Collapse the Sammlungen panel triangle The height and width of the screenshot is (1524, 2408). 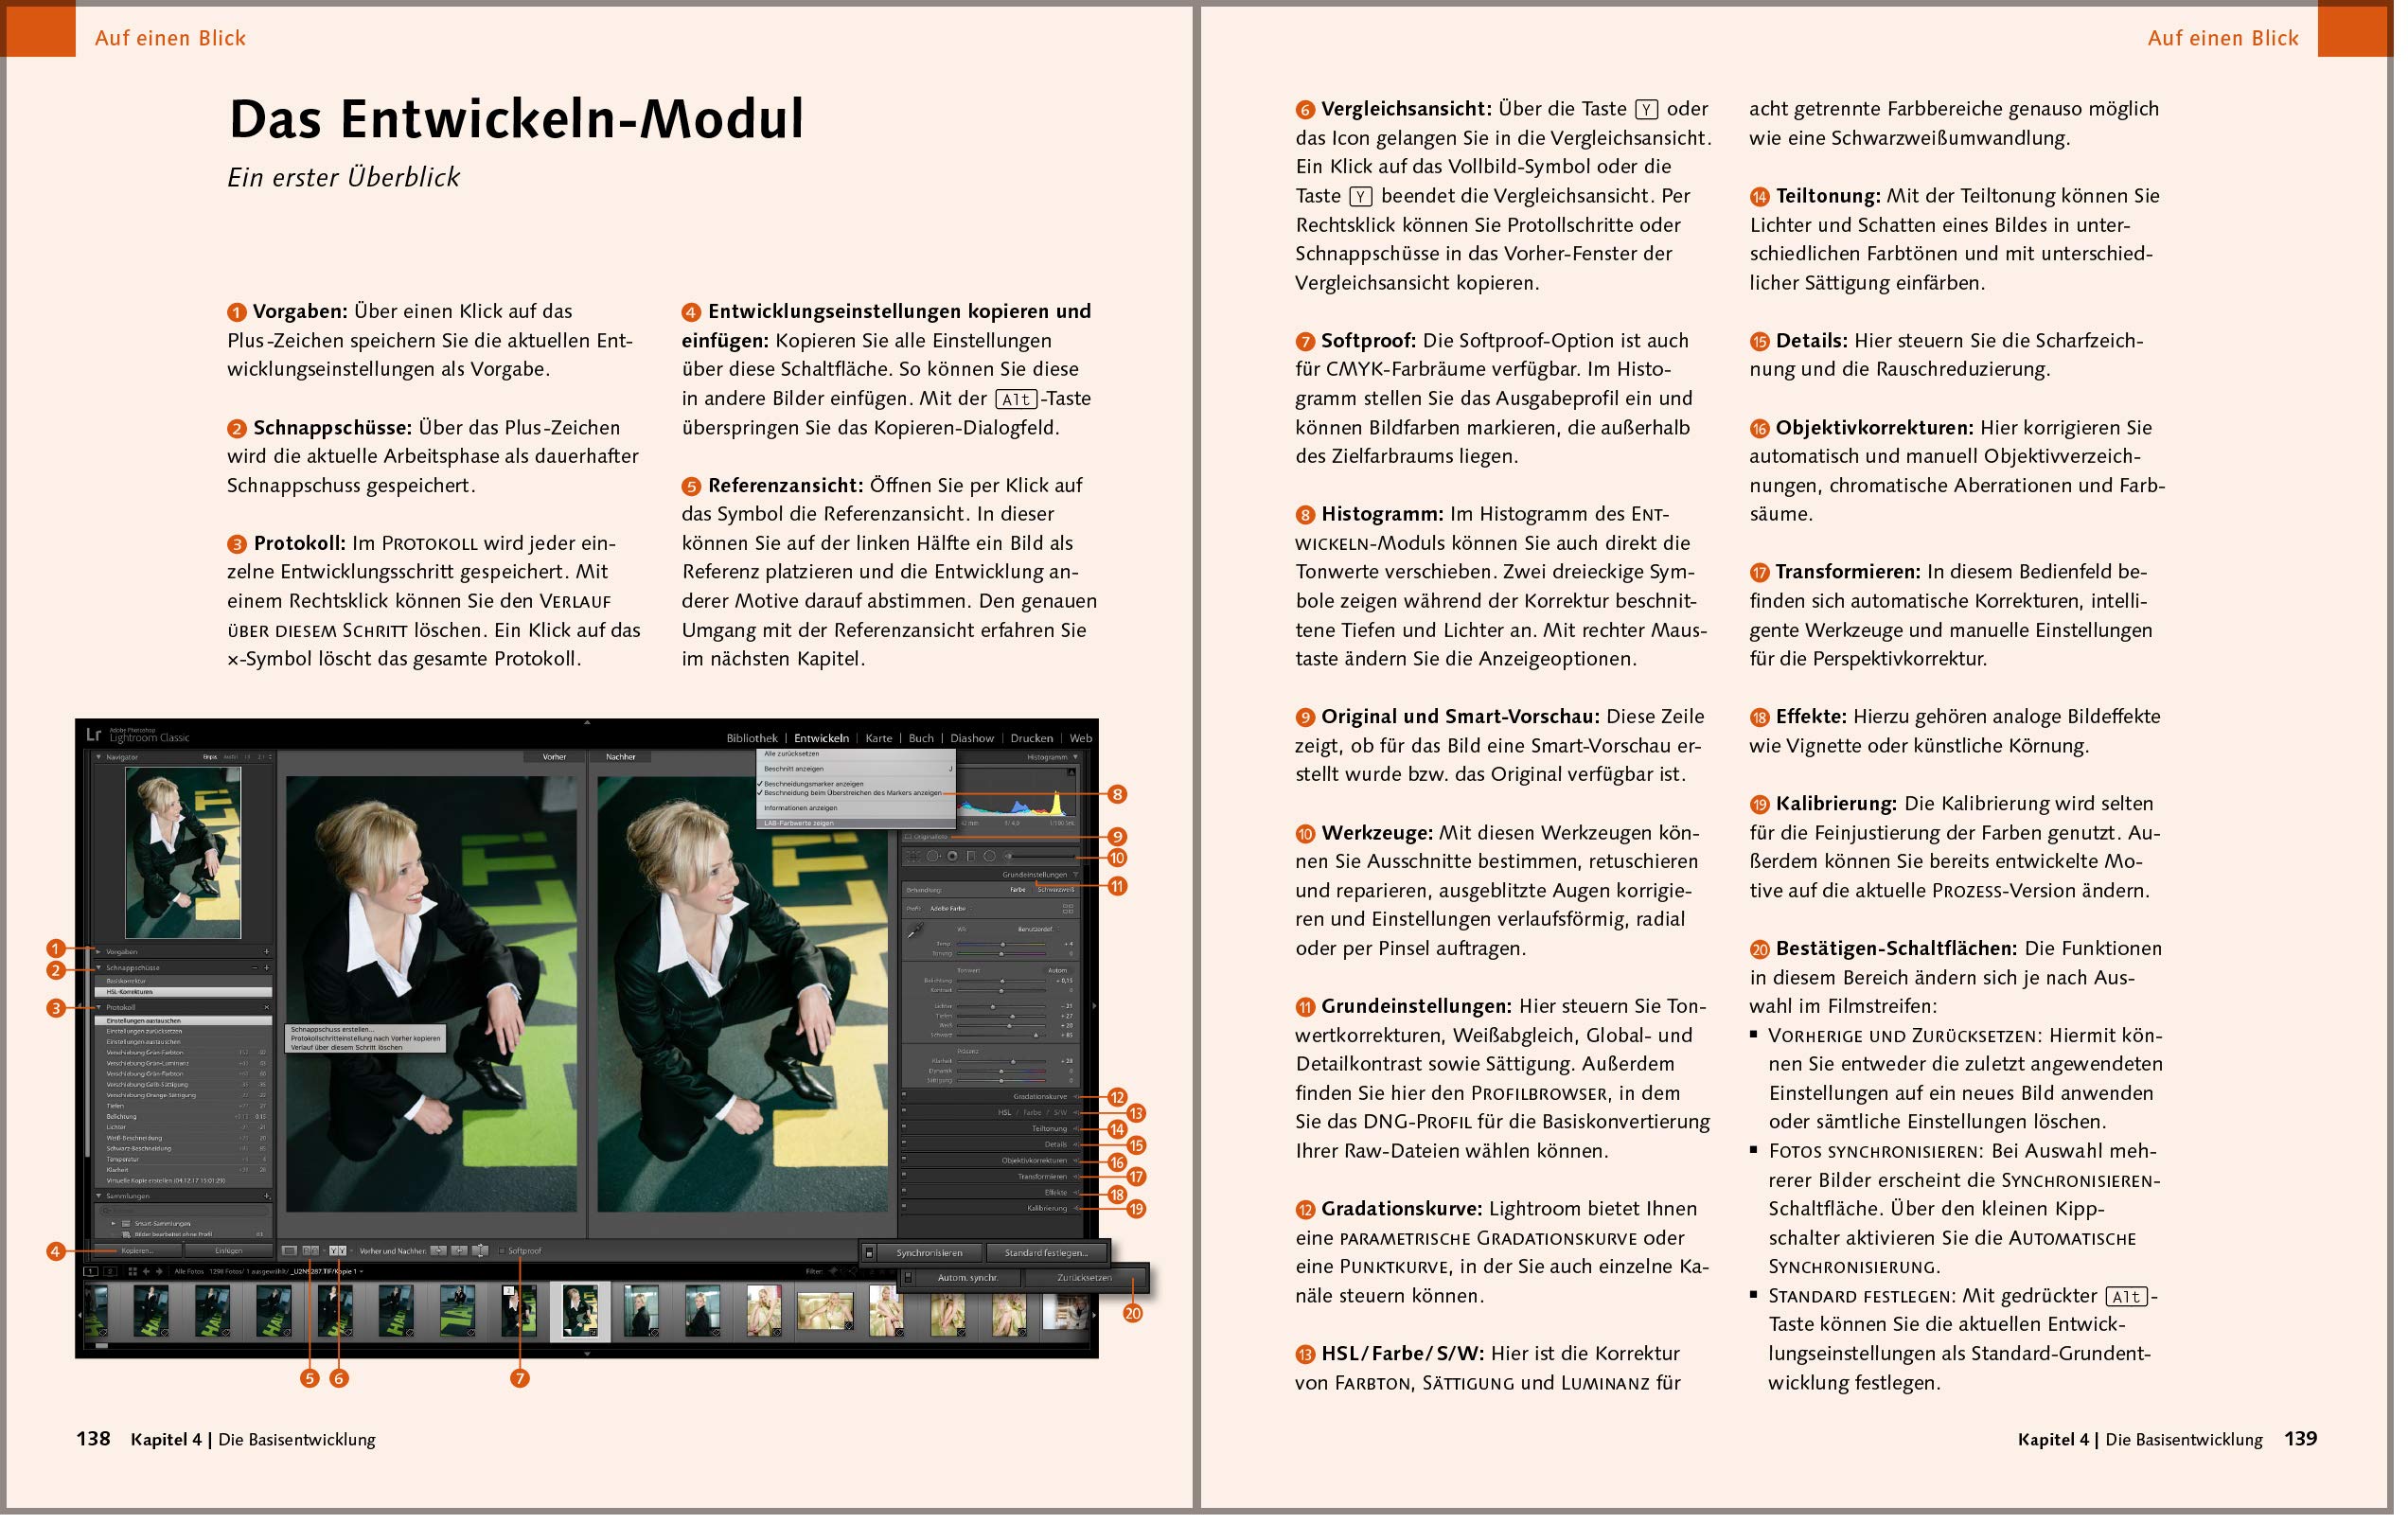pyautogui.click(x=99, y=1196)
